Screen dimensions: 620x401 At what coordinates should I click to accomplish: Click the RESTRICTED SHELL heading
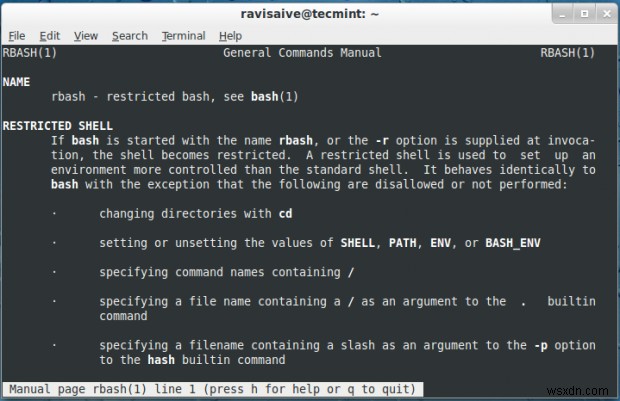(x=58, y=126)
